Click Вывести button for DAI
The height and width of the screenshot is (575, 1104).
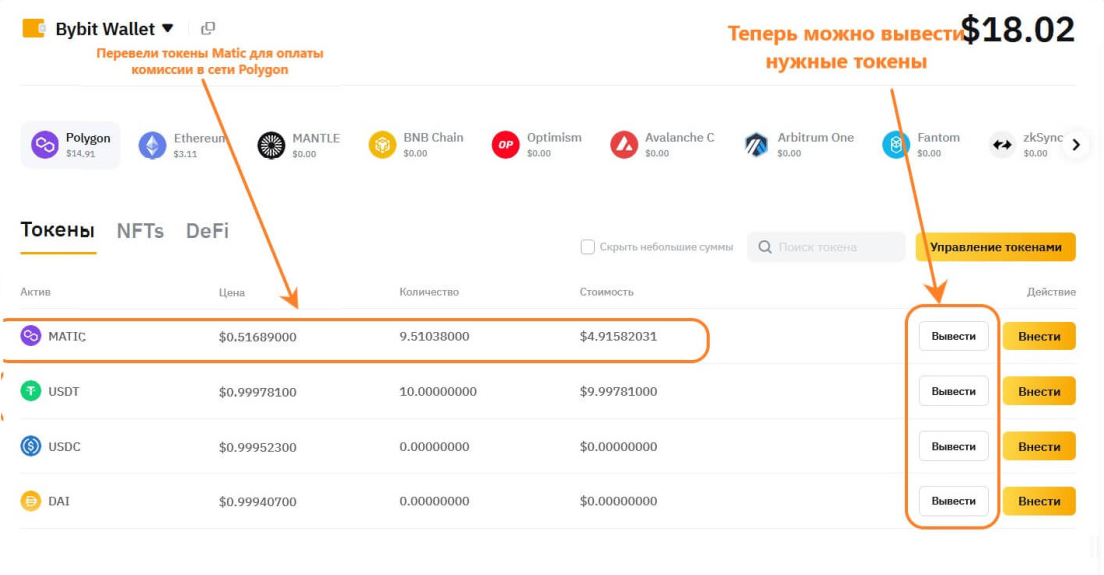coord(953,500)
